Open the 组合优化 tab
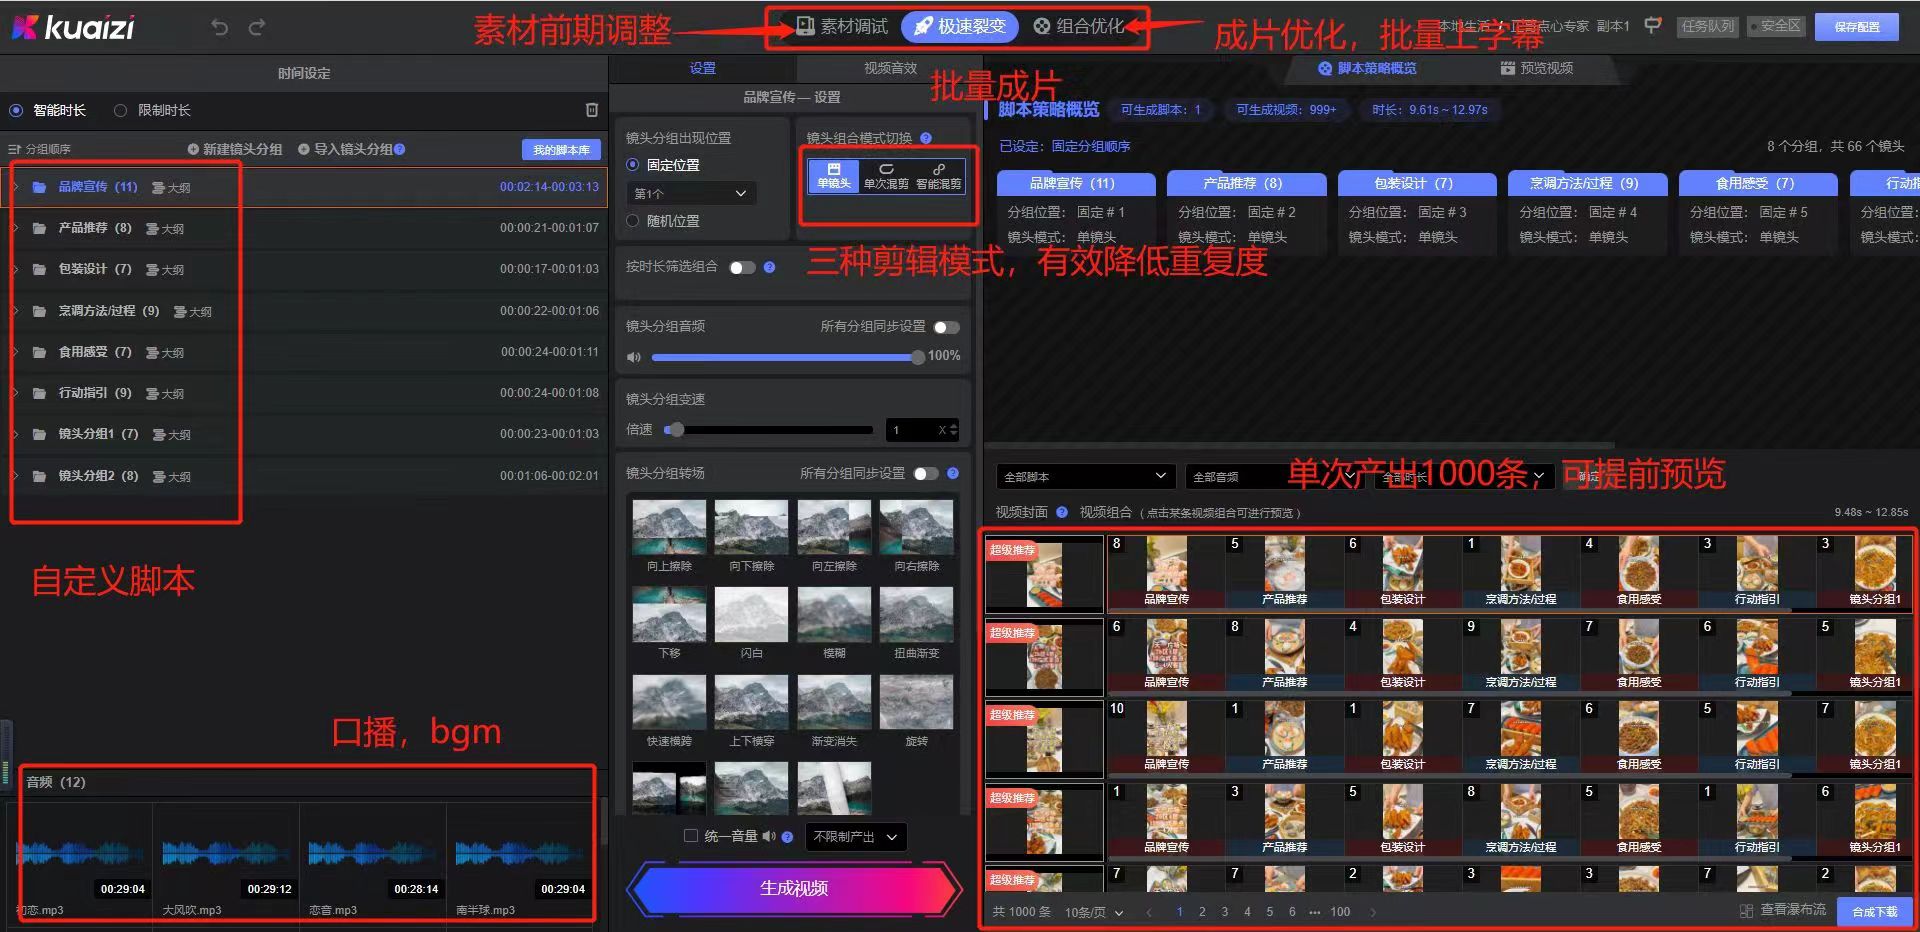 click(x=1079, y=27)
